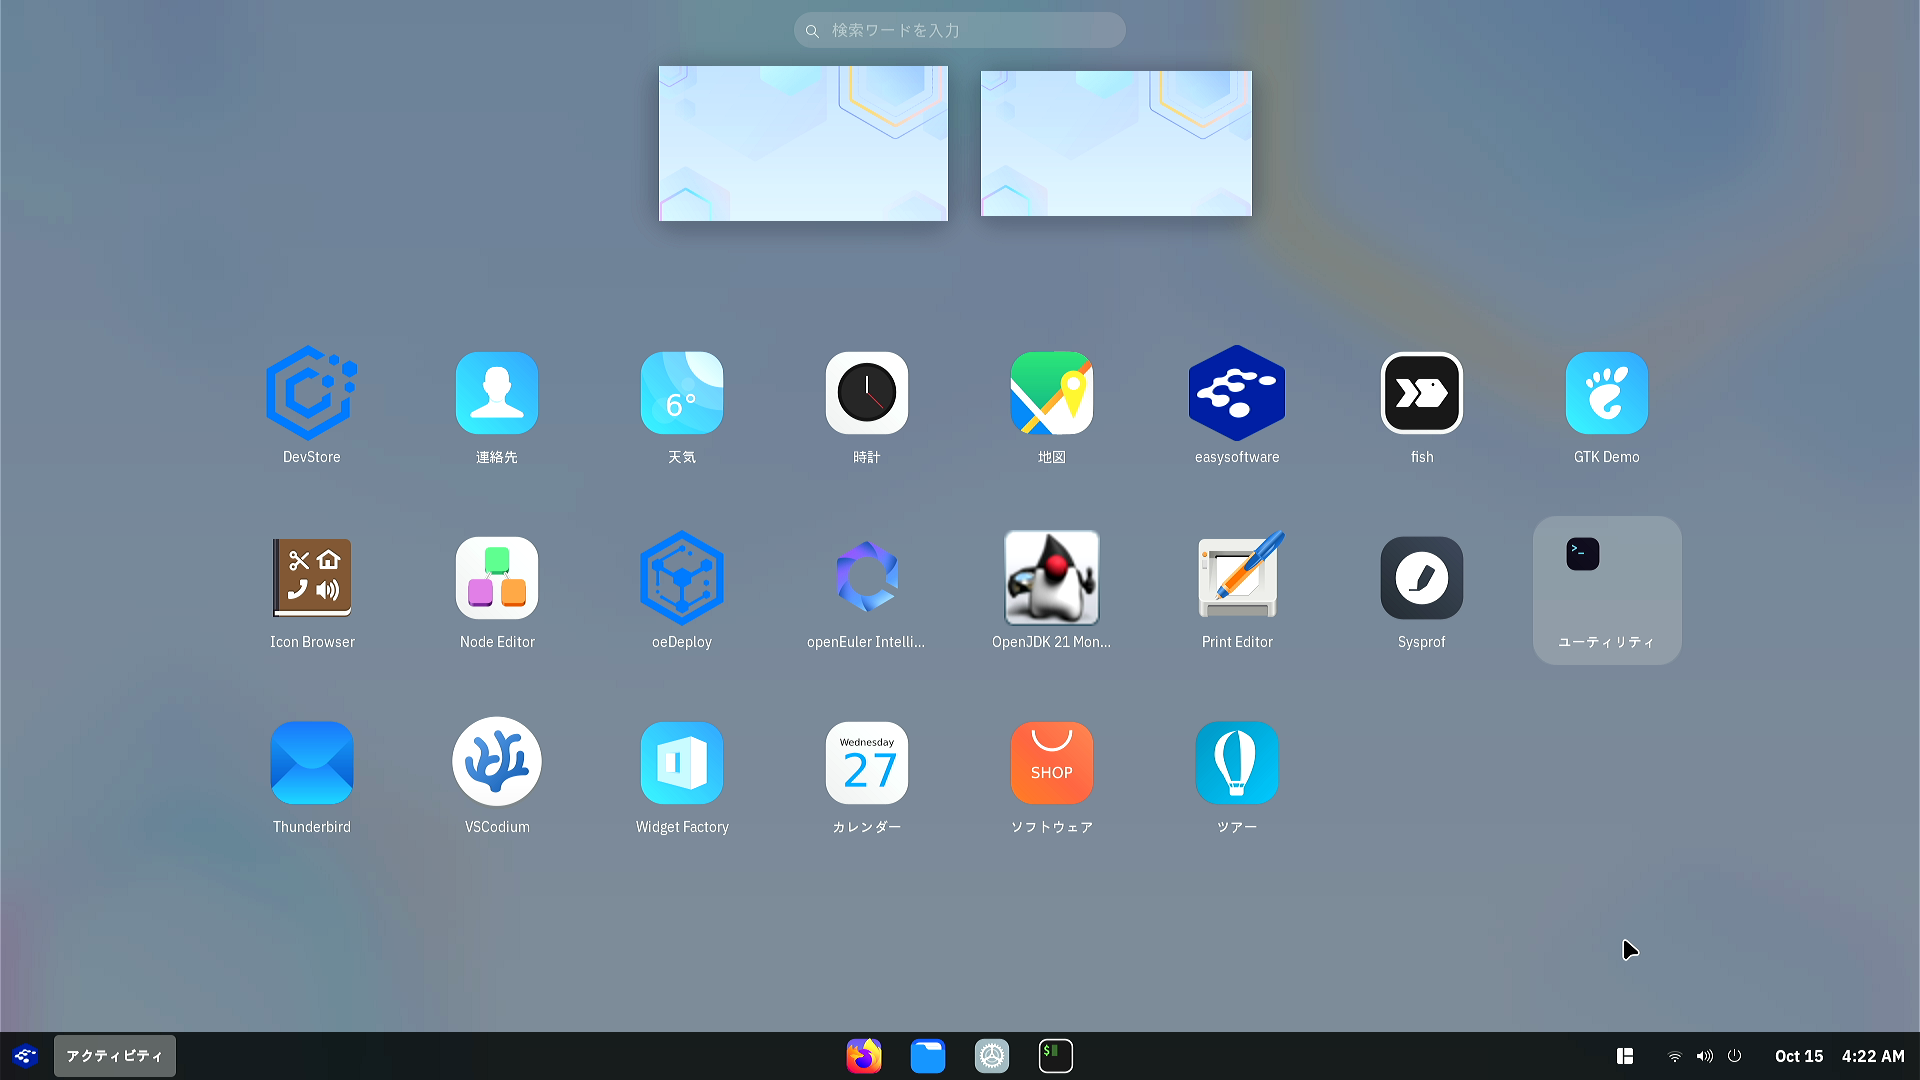Select the first workspace thumbnail

[803, 143]
